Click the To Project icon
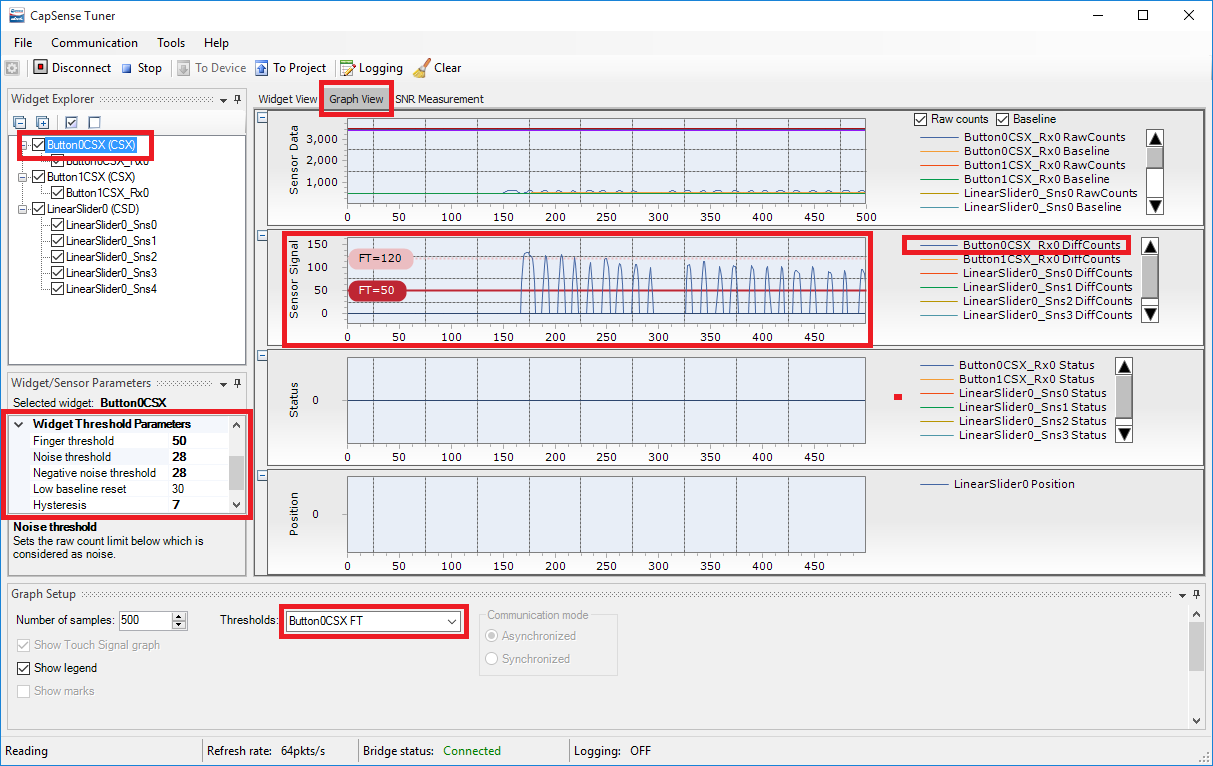The image size is (1213, 766). point(262,68)
